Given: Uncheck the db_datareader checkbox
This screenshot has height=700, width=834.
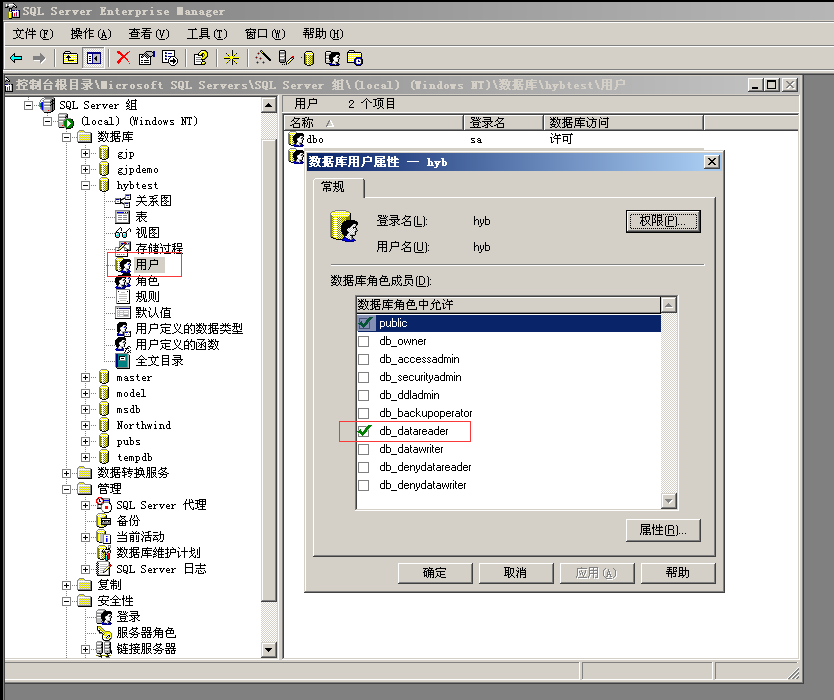Looking at the screenshot, I should tap(364, 431).
